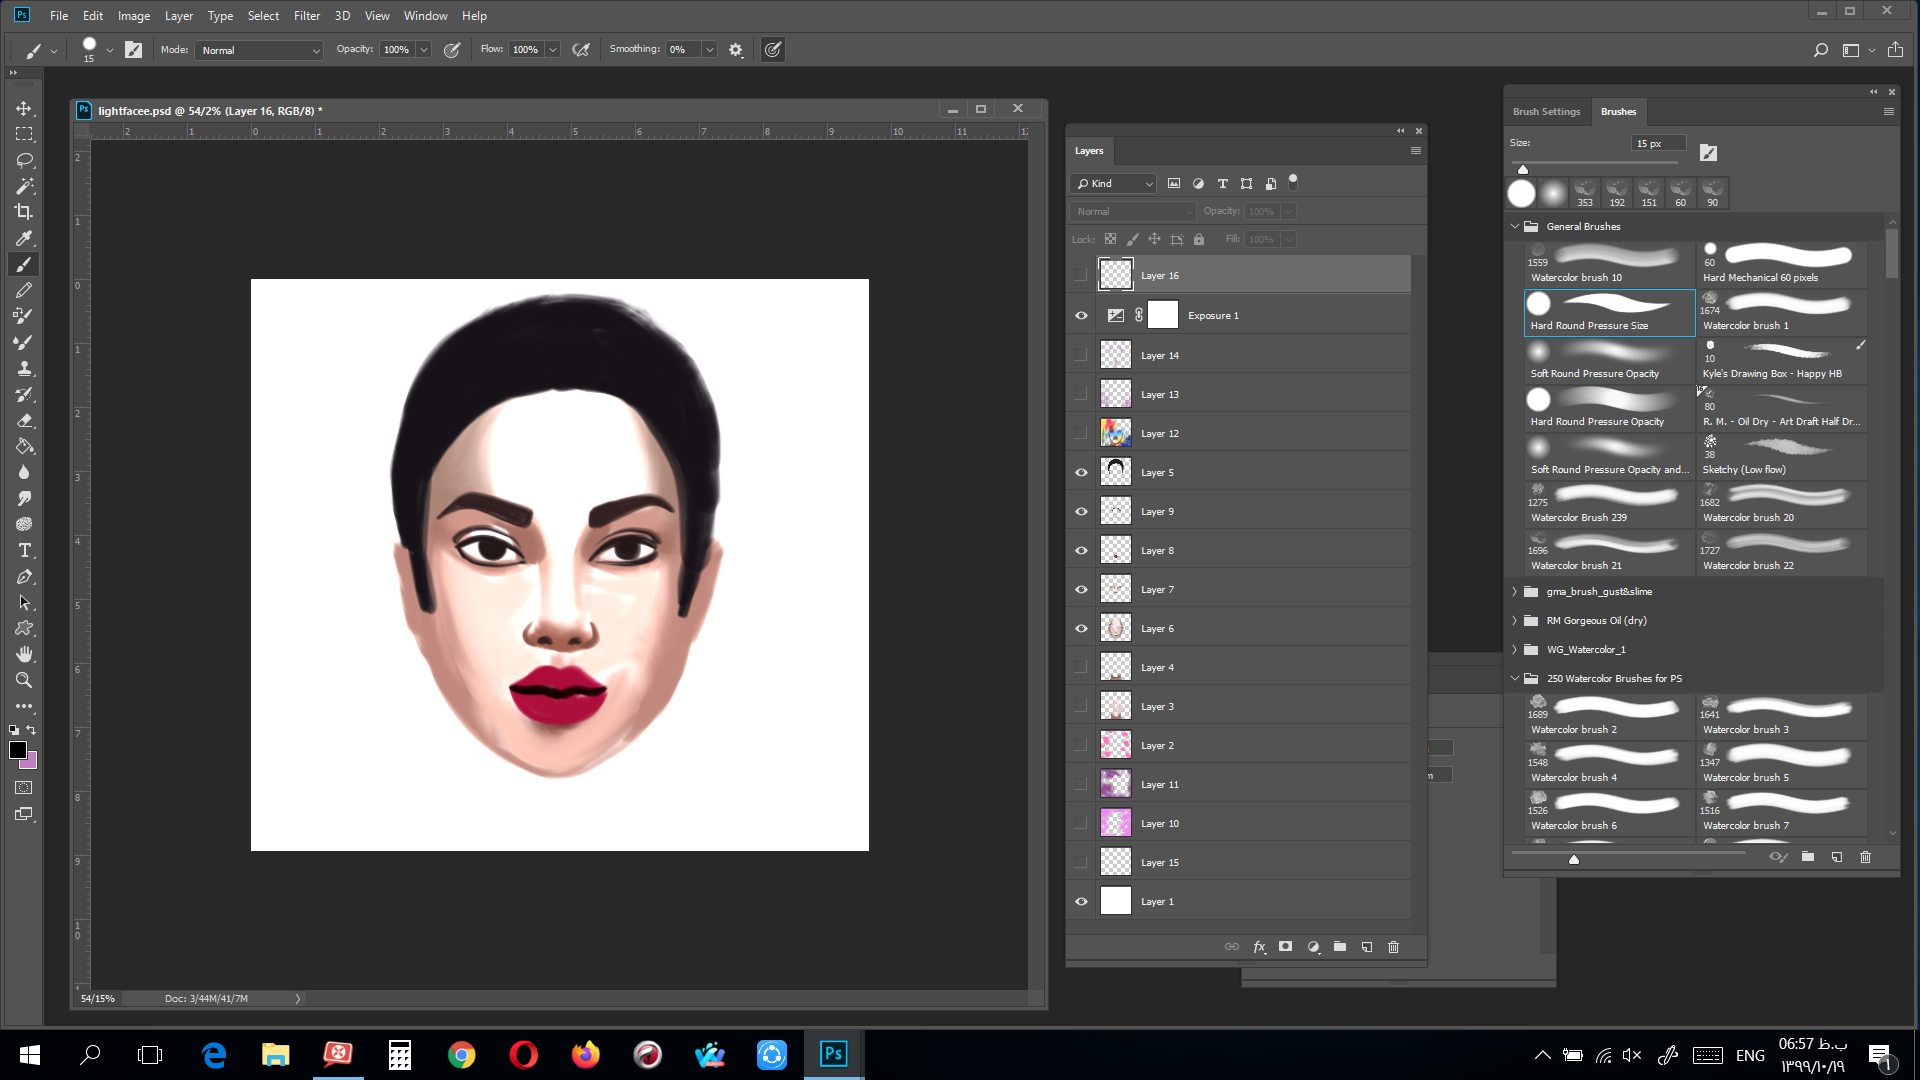The width and height of the screenshot is (1920, 1080).
Task: Choose Watercolor brush 10 preset
Action: 1609,265
